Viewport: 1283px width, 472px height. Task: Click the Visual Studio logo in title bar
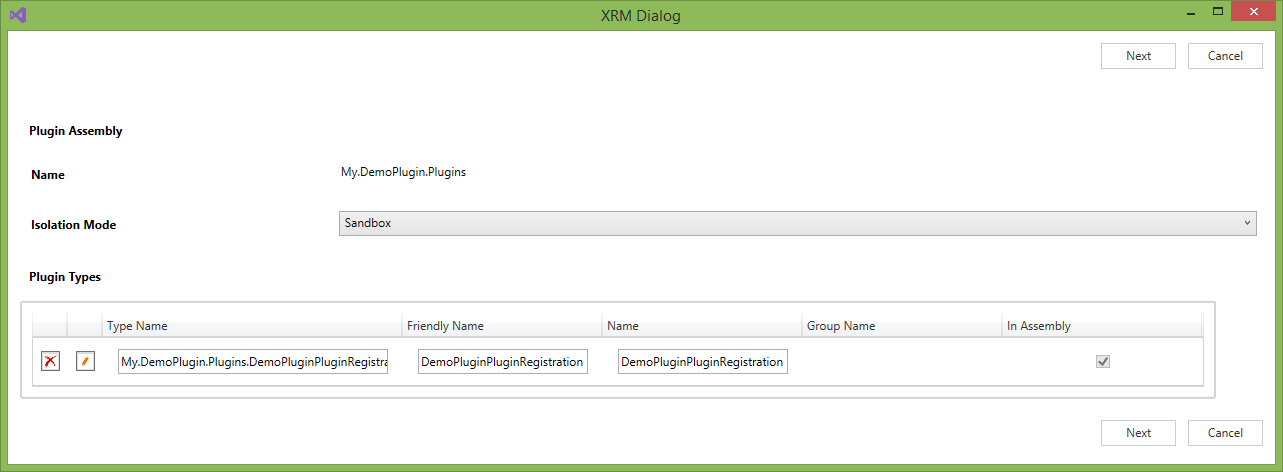pos(18,15)
